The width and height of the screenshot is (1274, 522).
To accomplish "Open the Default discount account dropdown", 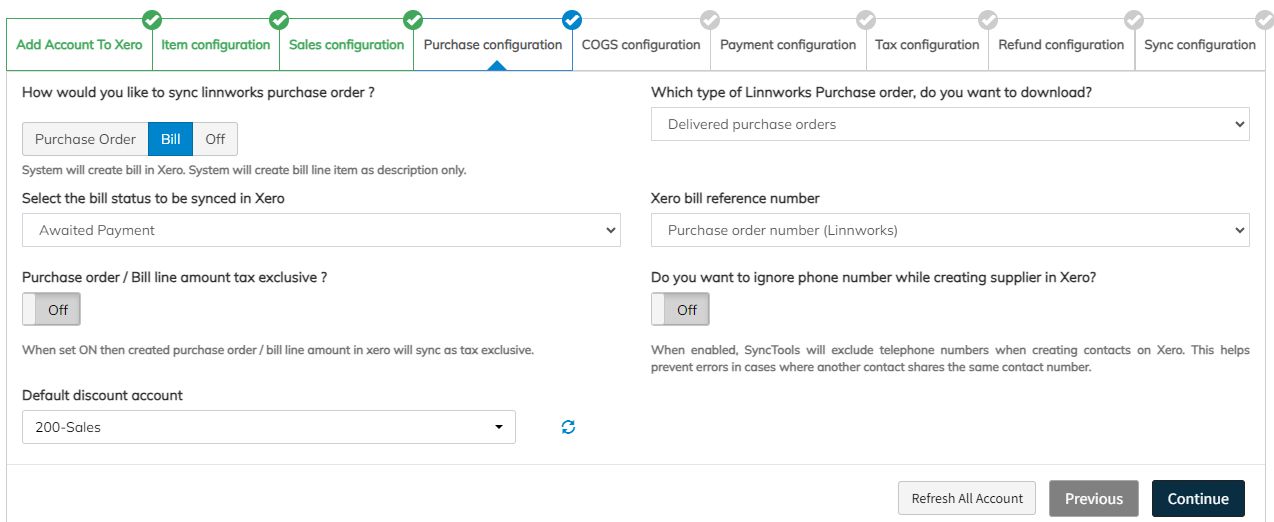I will (268, 427).
